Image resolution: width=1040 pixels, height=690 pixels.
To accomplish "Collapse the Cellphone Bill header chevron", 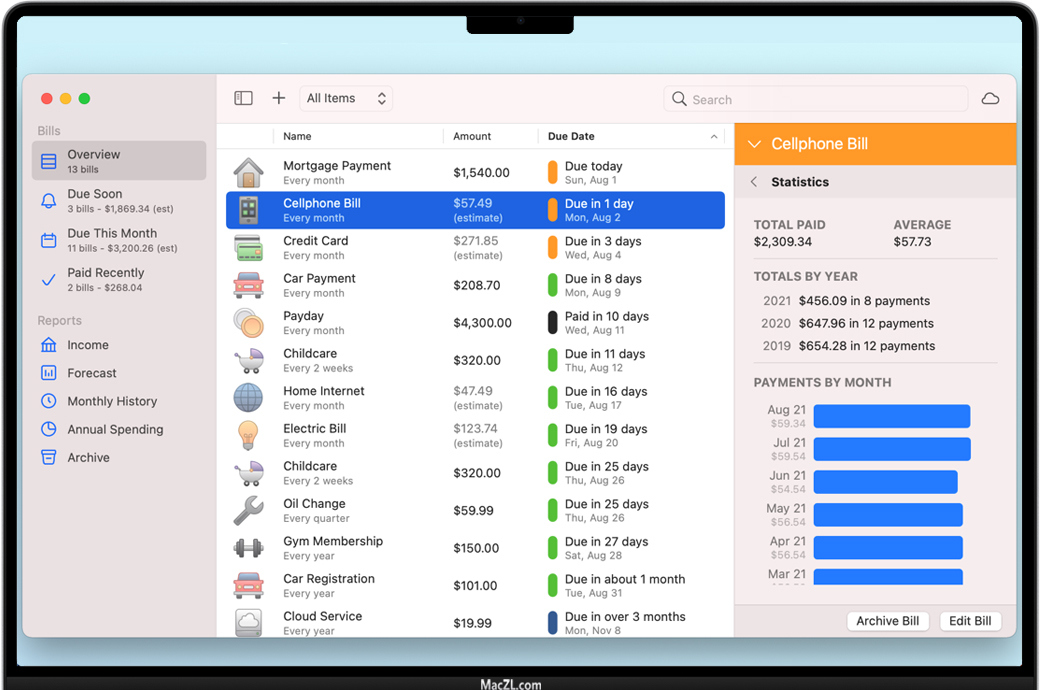I will coord(754,144).
